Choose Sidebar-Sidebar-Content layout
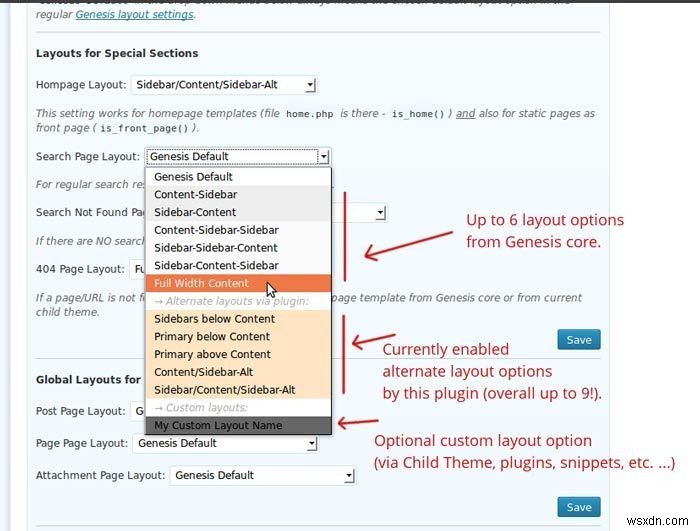Screen dimensions: 700x531 click(216, 248)
